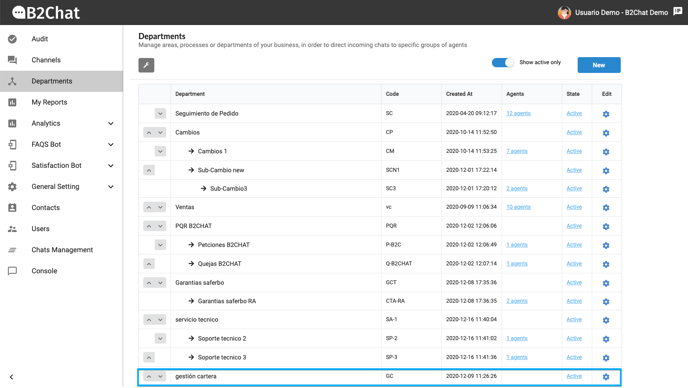Move Quejas B2CHAT up

(149, 264)
